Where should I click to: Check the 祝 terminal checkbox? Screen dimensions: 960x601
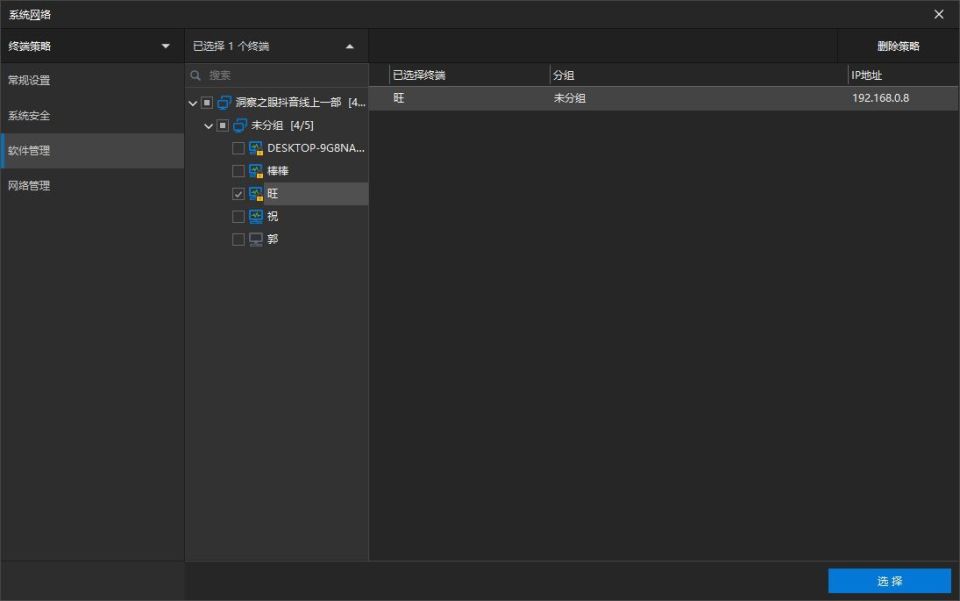pos(238,217)
